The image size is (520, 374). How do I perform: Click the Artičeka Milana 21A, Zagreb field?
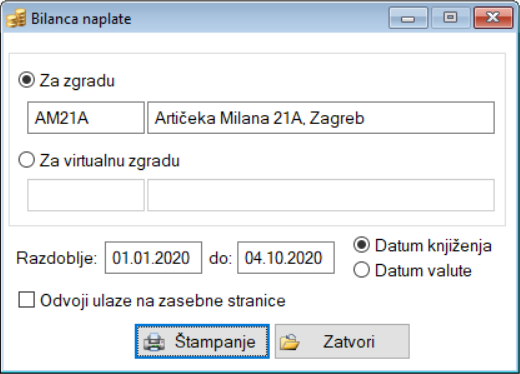point(321,118)
